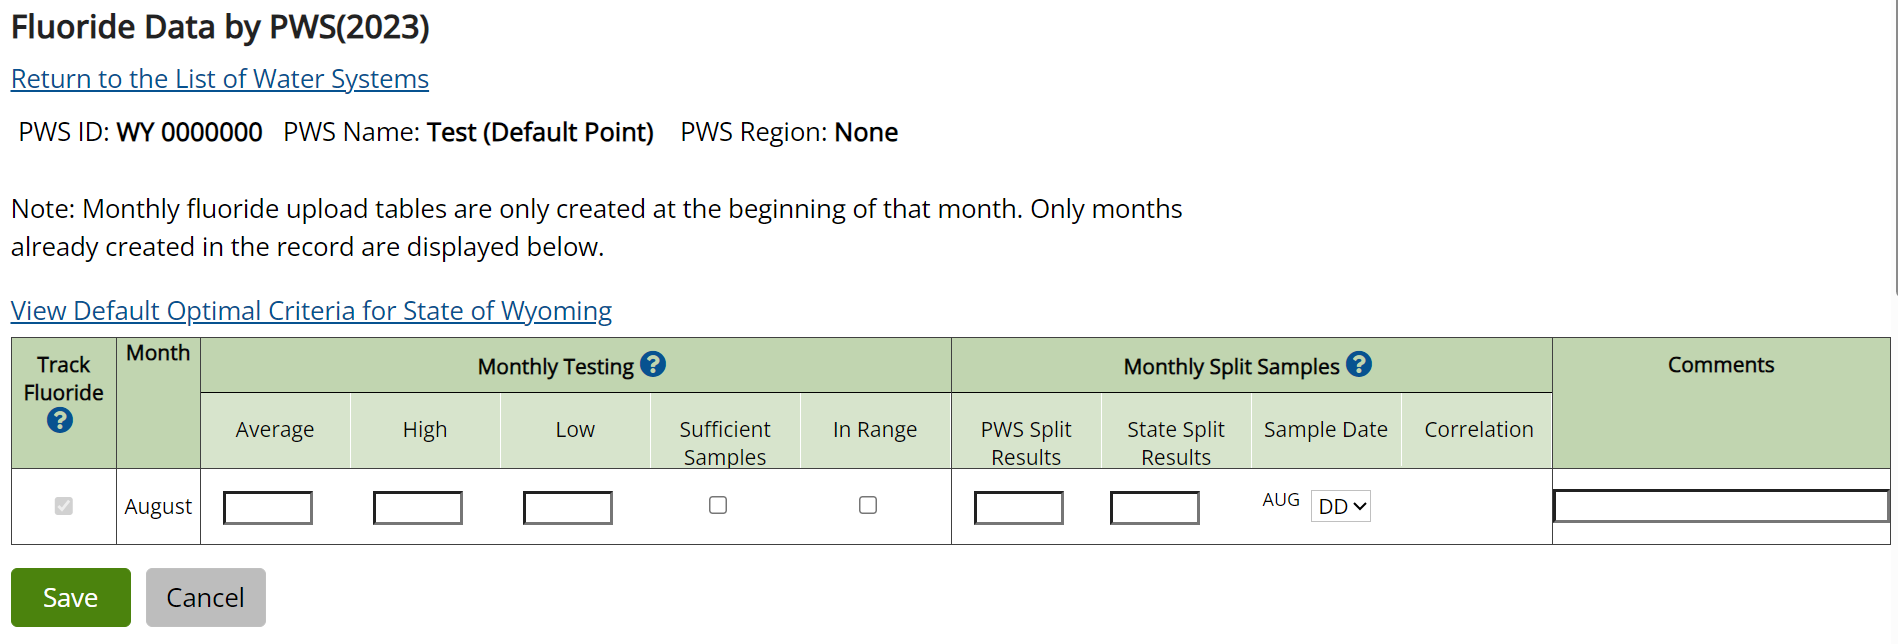Focus the State Split Results input box
The image size is (1898, 644).
click(x=1155, y=508)
